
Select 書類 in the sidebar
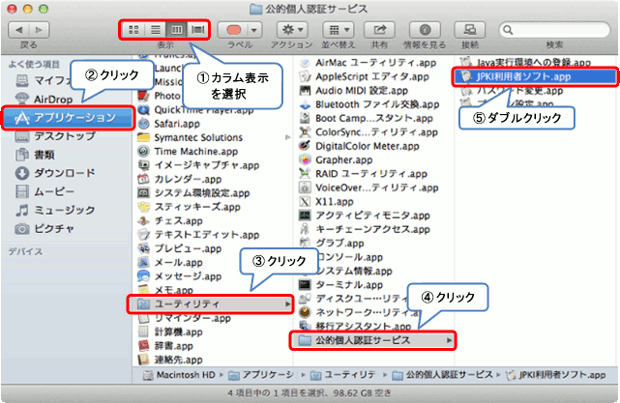click(x=35, y=154)
